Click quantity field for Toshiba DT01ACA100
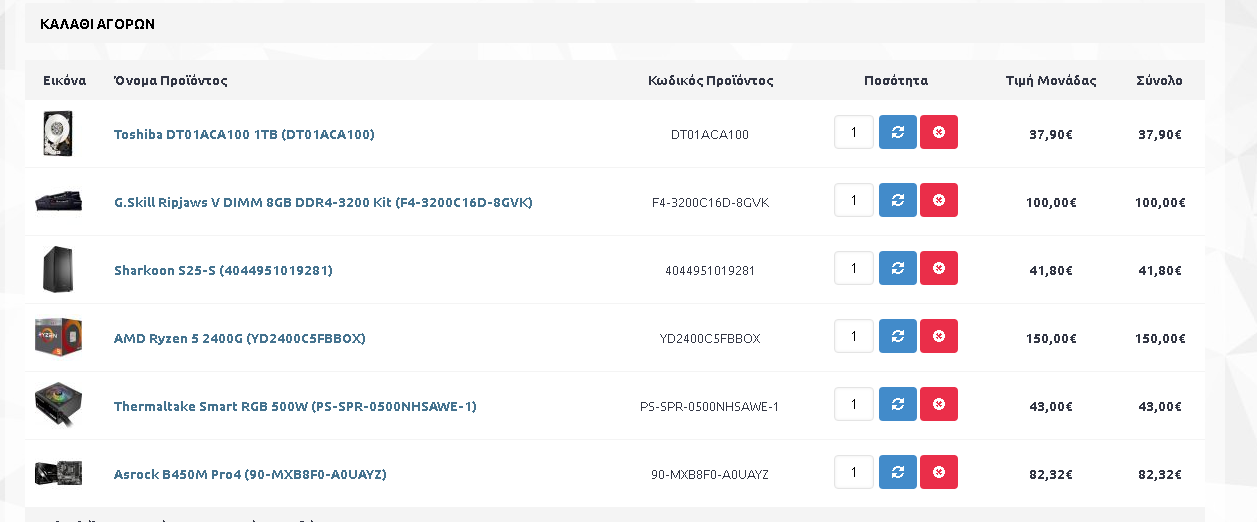Image resolution: width=1257 pixels, height=522 pixels. (x=854, y=132)
